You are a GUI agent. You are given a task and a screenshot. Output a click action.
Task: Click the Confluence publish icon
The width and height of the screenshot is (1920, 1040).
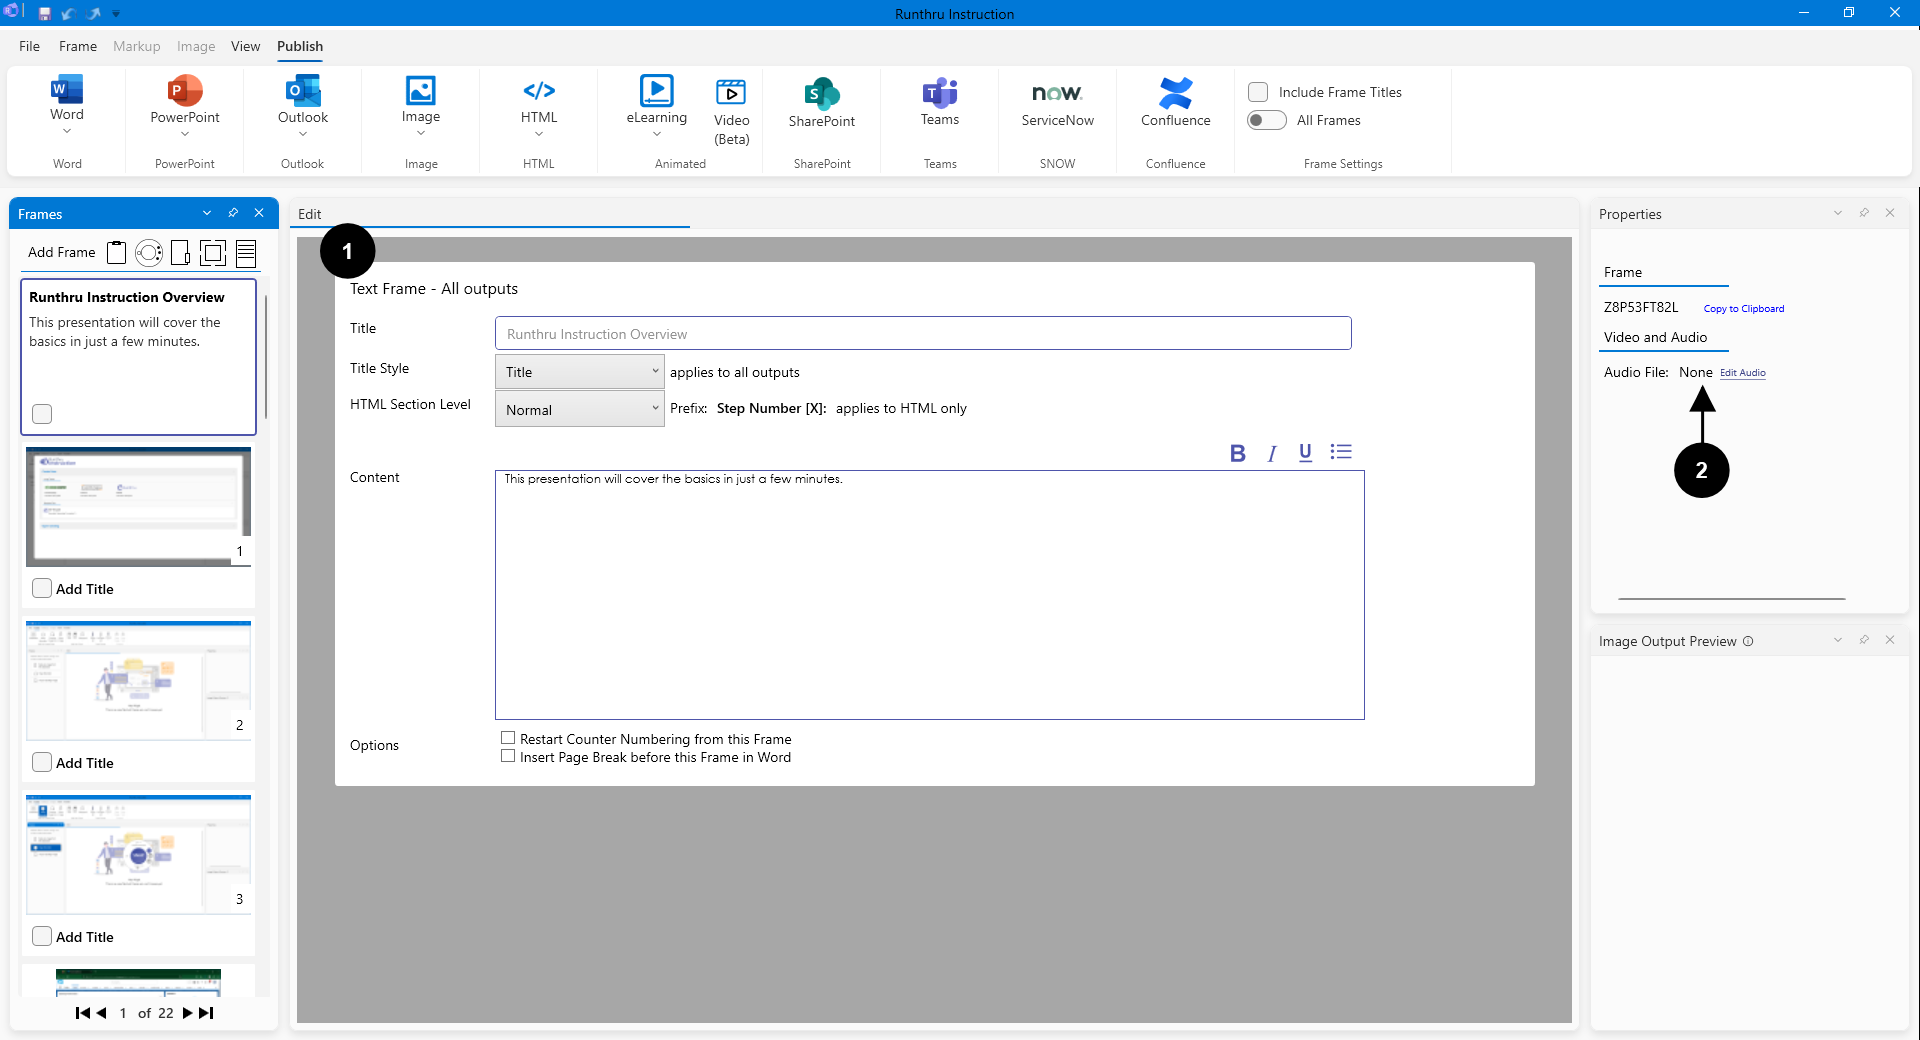click(x=1175, y=94)
